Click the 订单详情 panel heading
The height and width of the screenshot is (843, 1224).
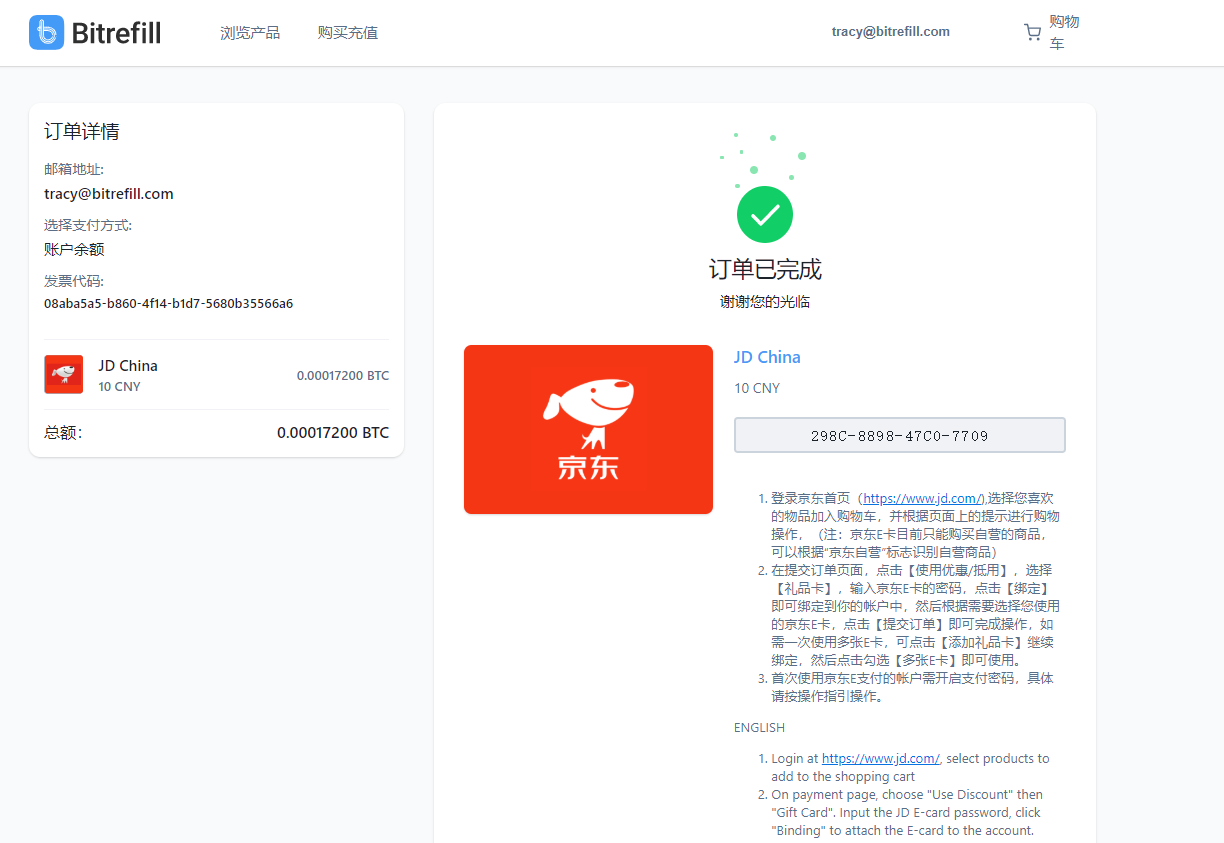[x=81, y=130]
